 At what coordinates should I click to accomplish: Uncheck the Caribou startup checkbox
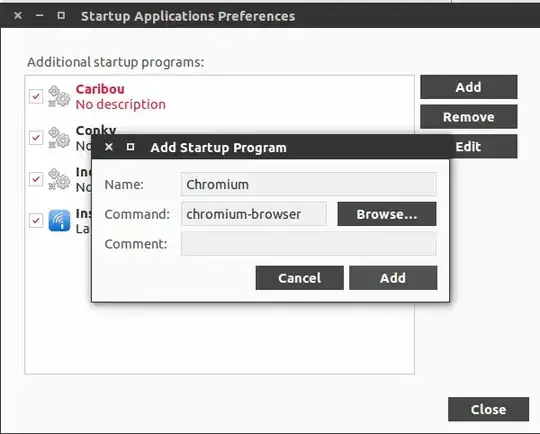(x=36, y=96)
